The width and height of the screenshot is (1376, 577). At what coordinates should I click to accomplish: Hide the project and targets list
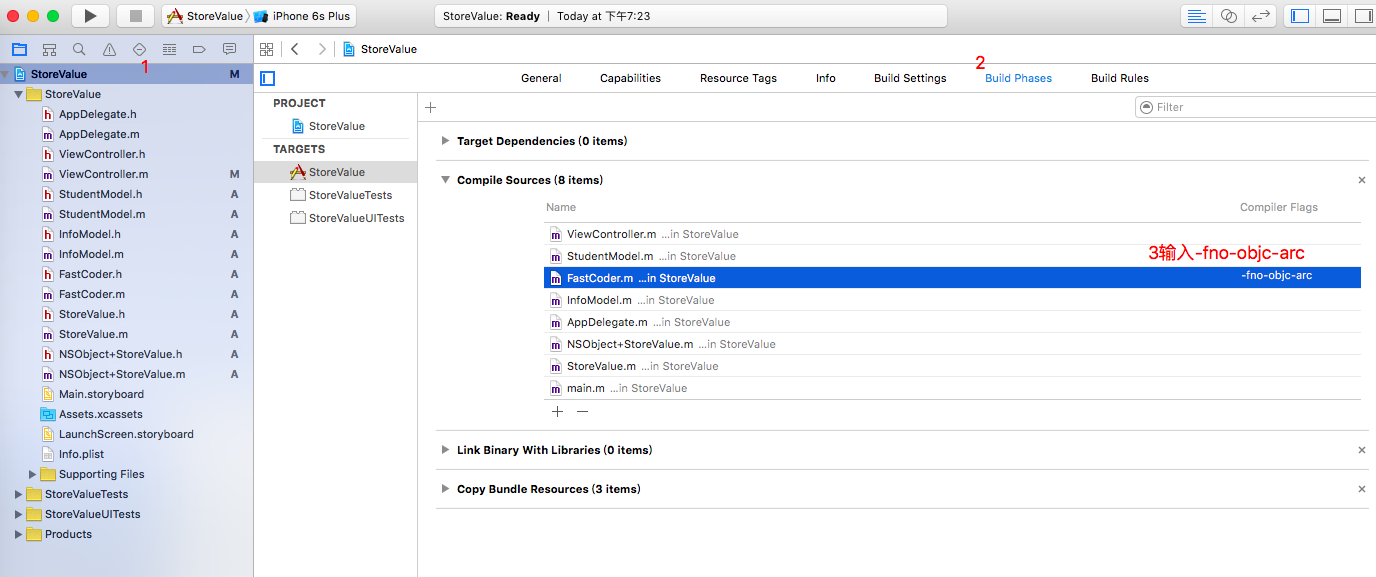267,78
